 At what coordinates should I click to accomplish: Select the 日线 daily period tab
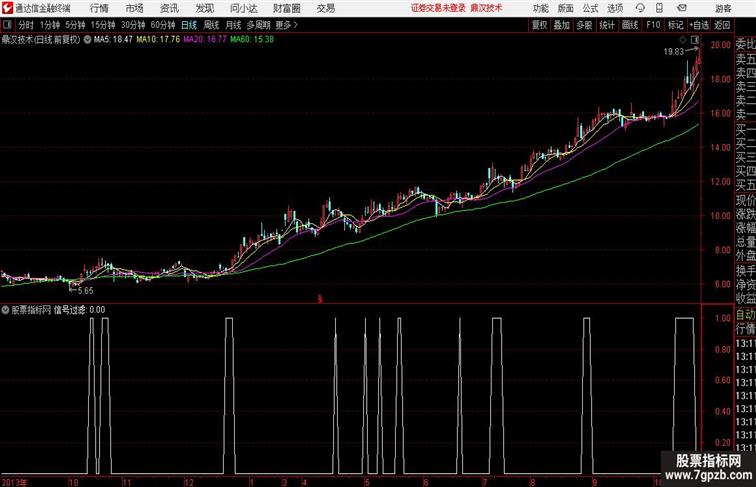[x=189, y=25]
